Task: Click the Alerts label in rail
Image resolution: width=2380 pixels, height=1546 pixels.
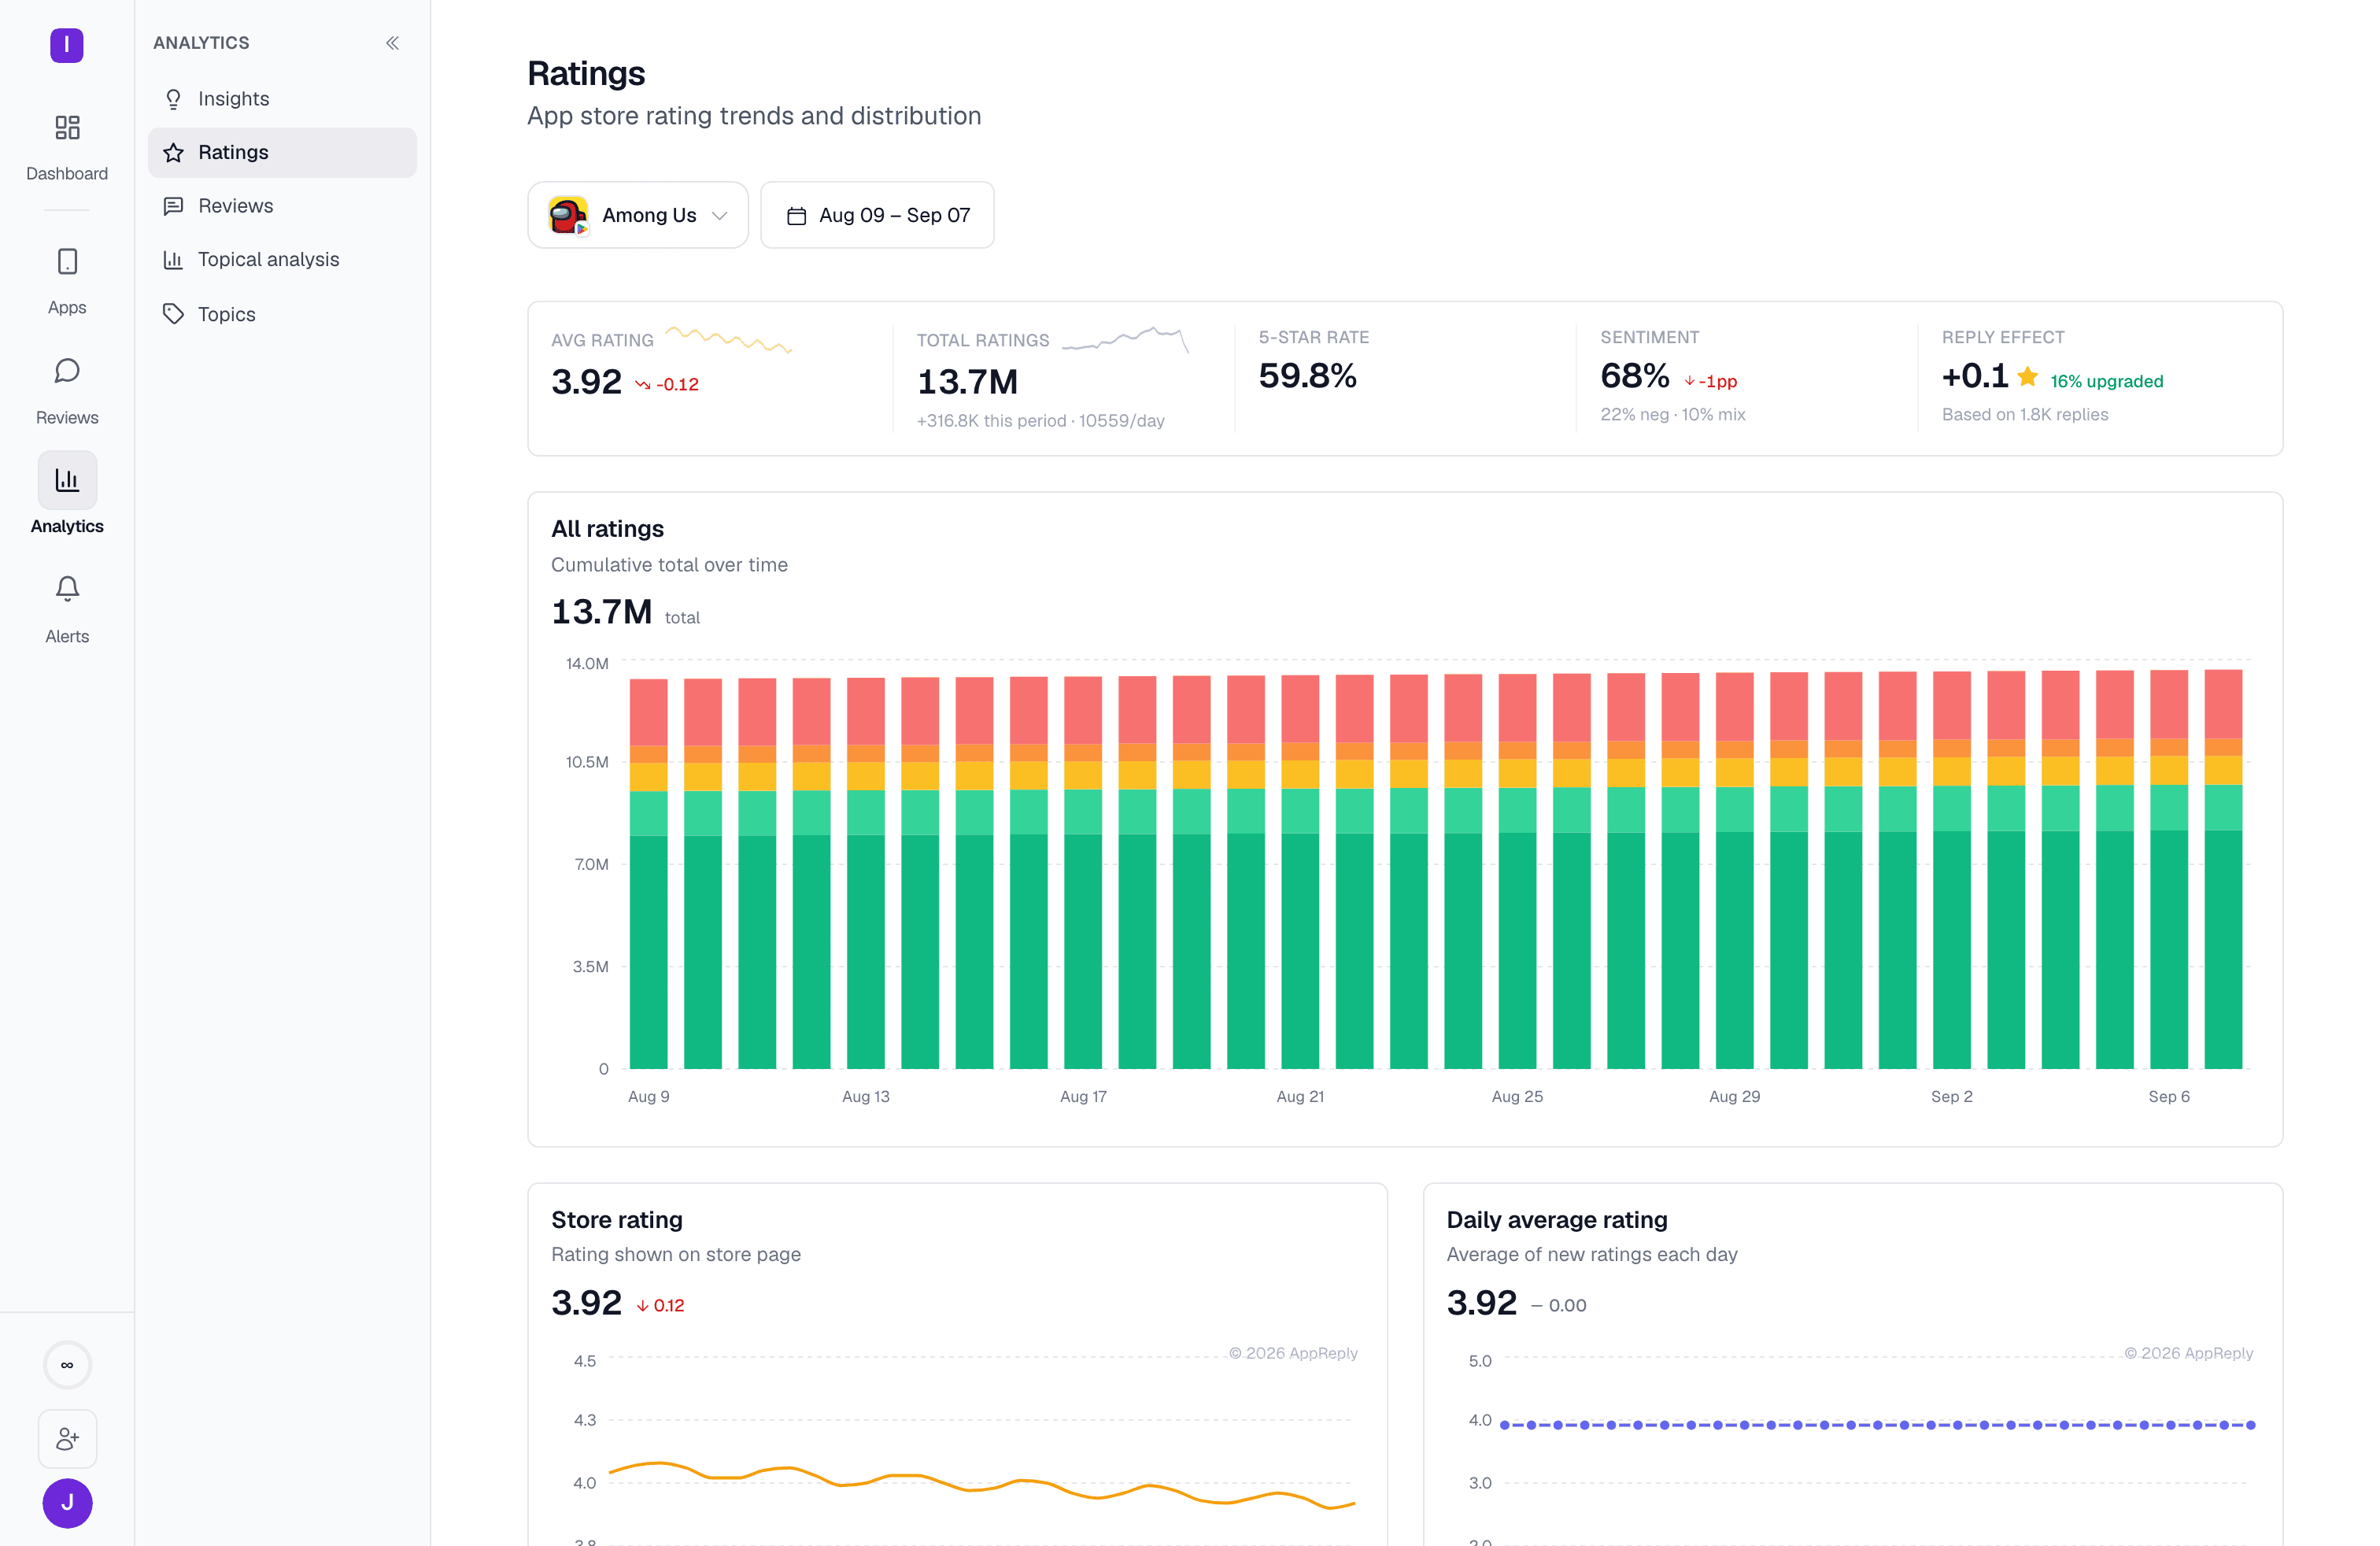Action: (x=67, y=637)
